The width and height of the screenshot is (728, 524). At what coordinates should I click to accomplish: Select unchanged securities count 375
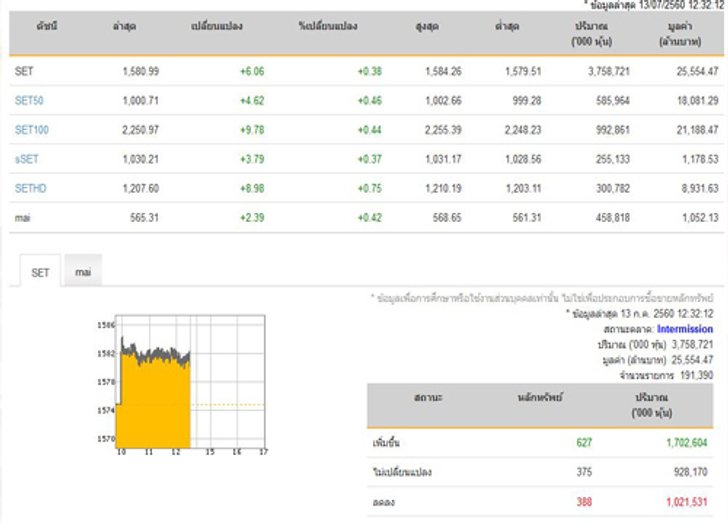click(584, 472)
